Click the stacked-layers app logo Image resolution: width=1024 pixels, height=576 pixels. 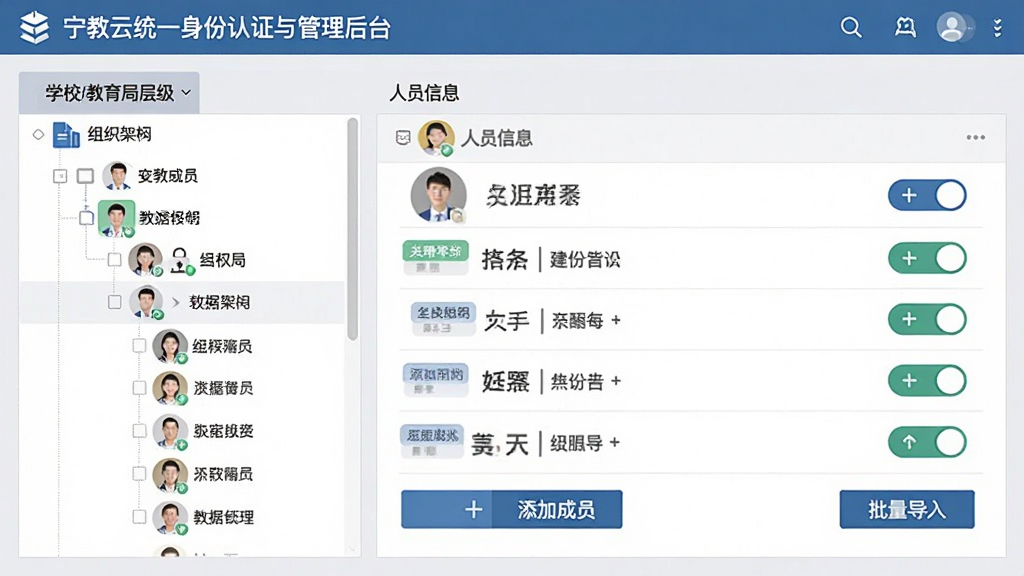click(34, 27)
